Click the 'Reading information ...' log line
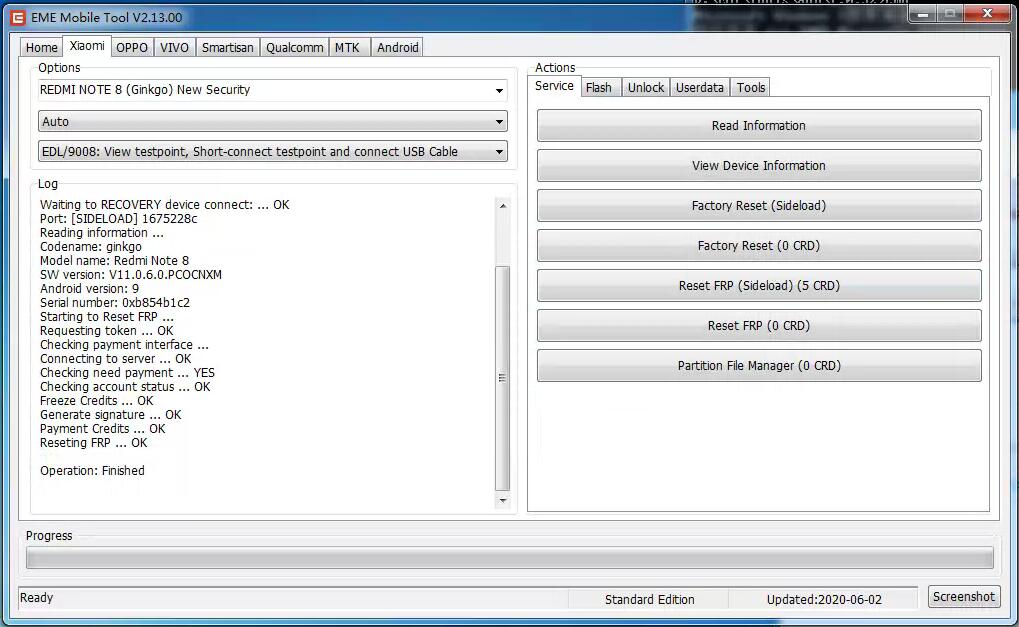Image resolution: width=1019 pixels, height=627 pixels. point(101,233)
